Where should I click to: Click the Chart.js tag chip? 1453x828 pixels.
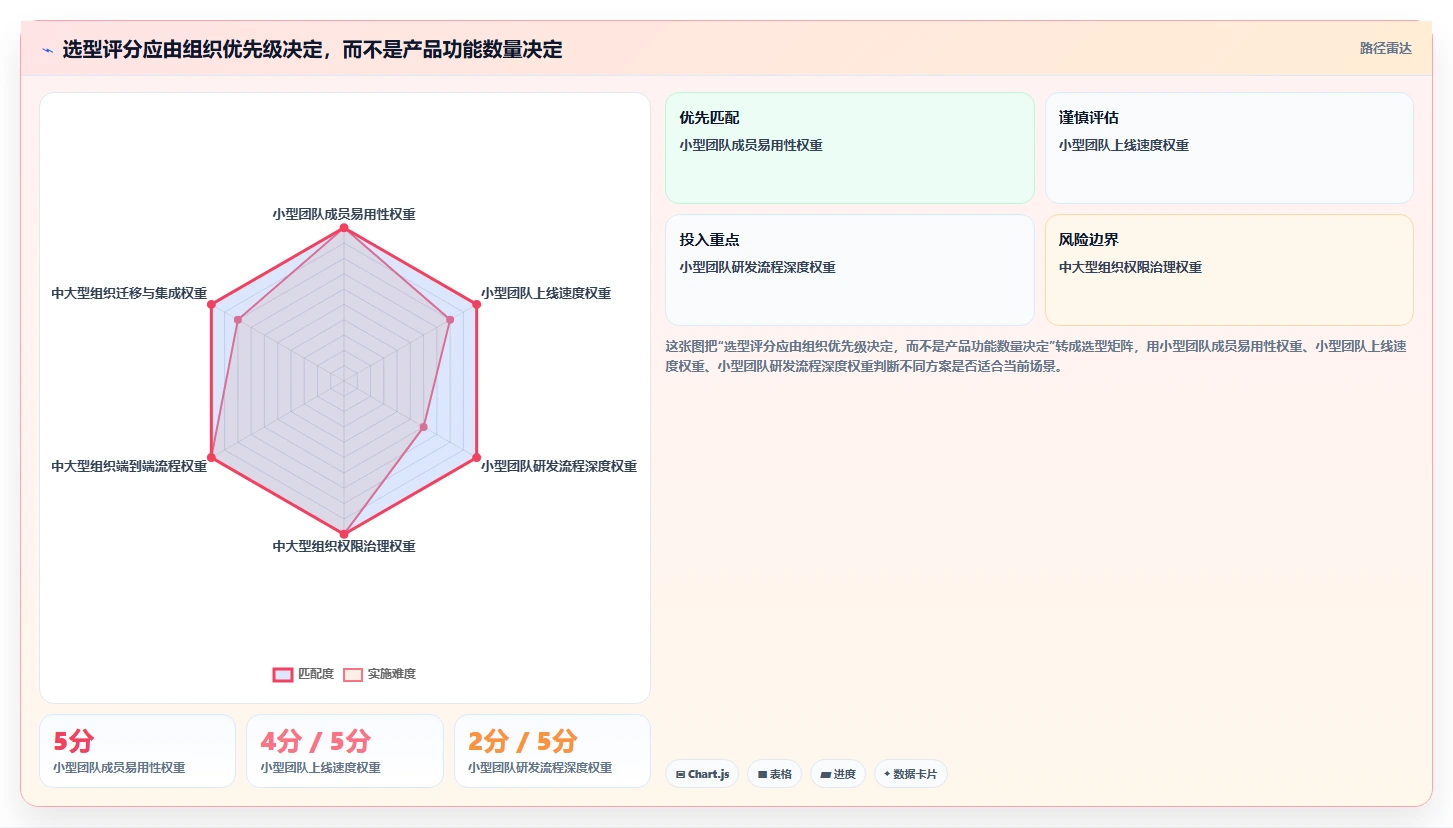[702, 774]
